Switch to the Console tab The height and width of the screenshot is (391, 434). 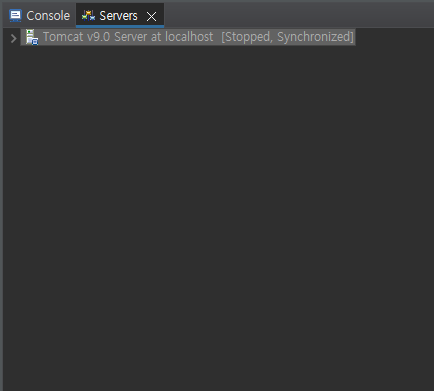[40, 16]
